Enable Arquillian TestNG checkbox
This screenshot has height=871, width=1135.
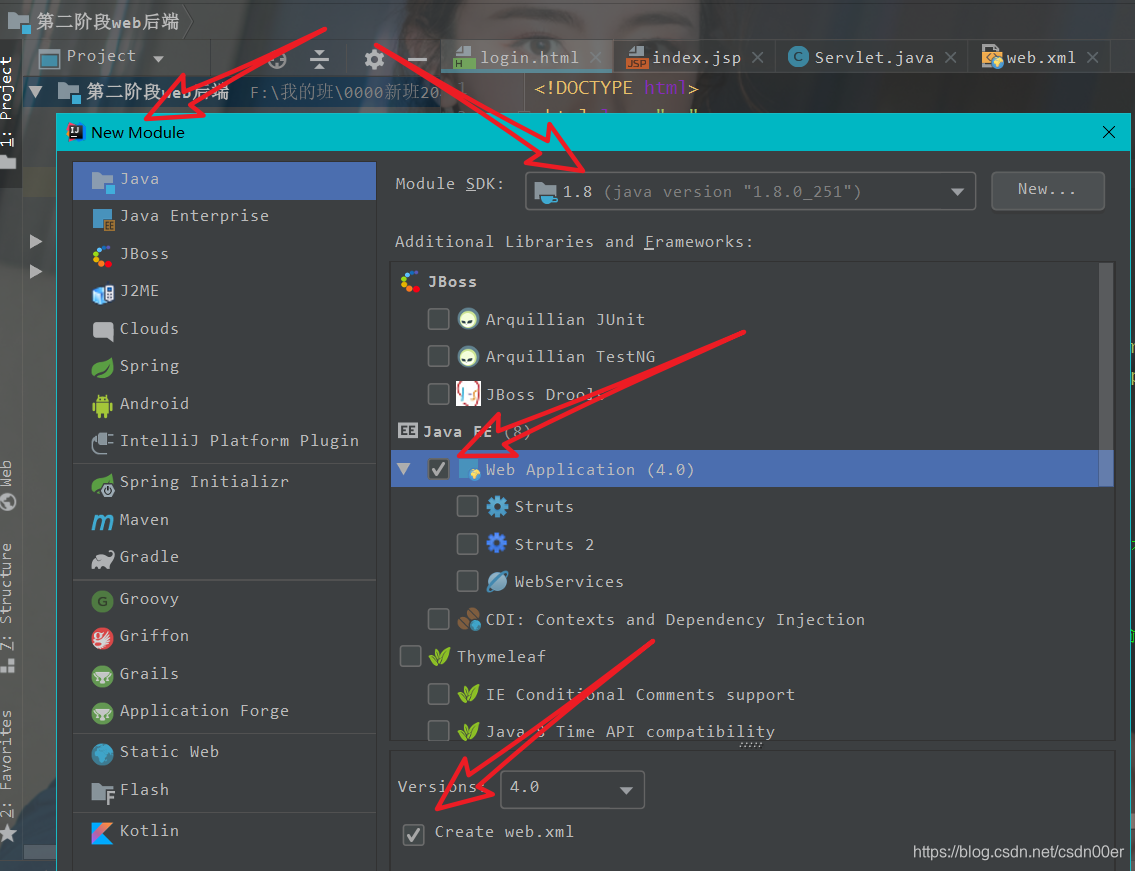[439, 356]
